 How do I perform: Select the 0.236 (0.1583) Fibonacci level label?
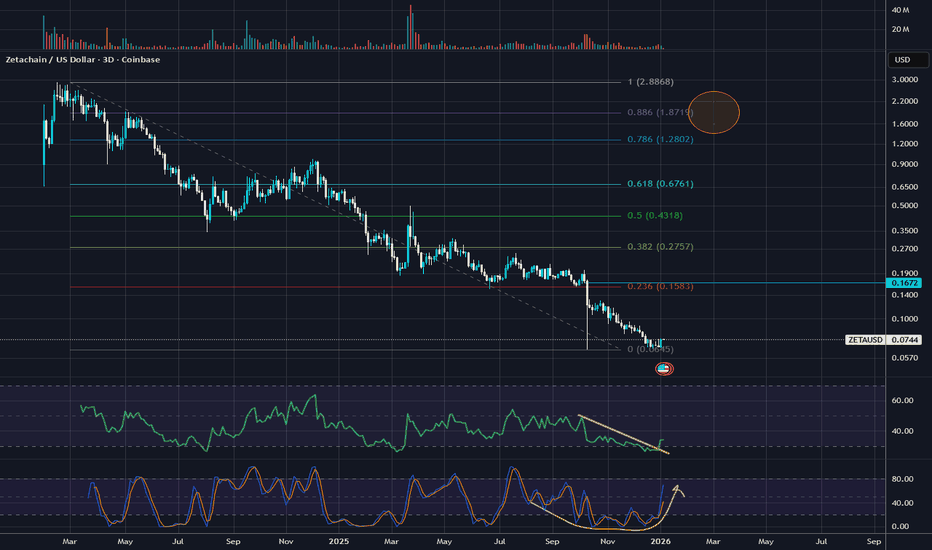coord(660,286)
